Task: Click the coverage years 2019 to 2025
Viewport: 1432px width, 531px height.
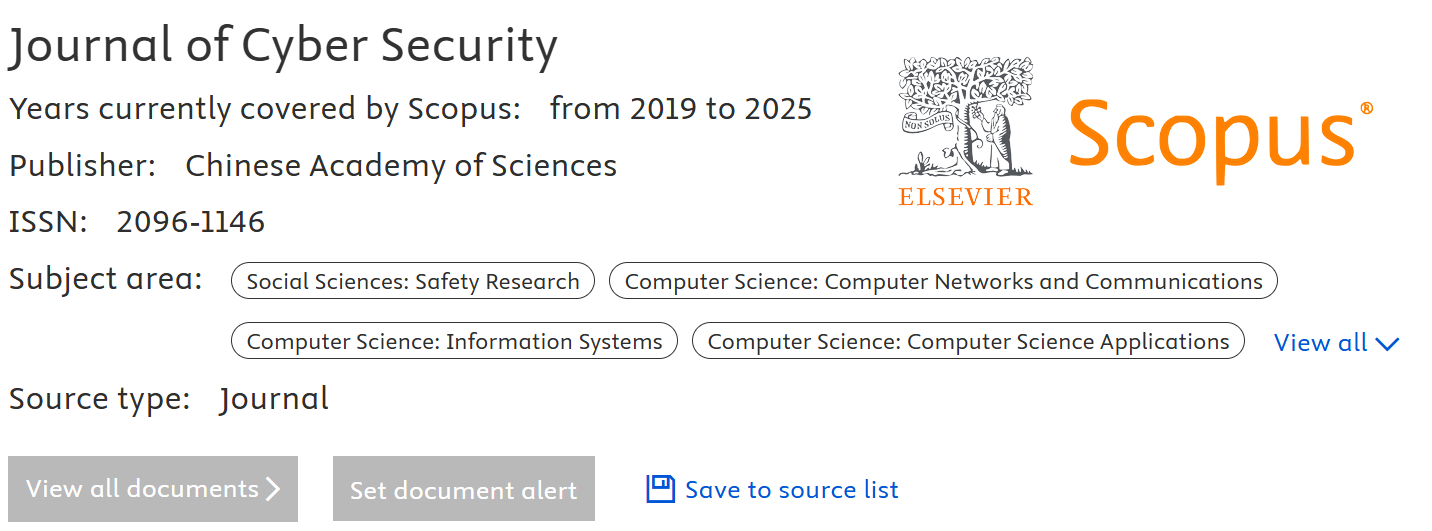Action: (681, 109)
